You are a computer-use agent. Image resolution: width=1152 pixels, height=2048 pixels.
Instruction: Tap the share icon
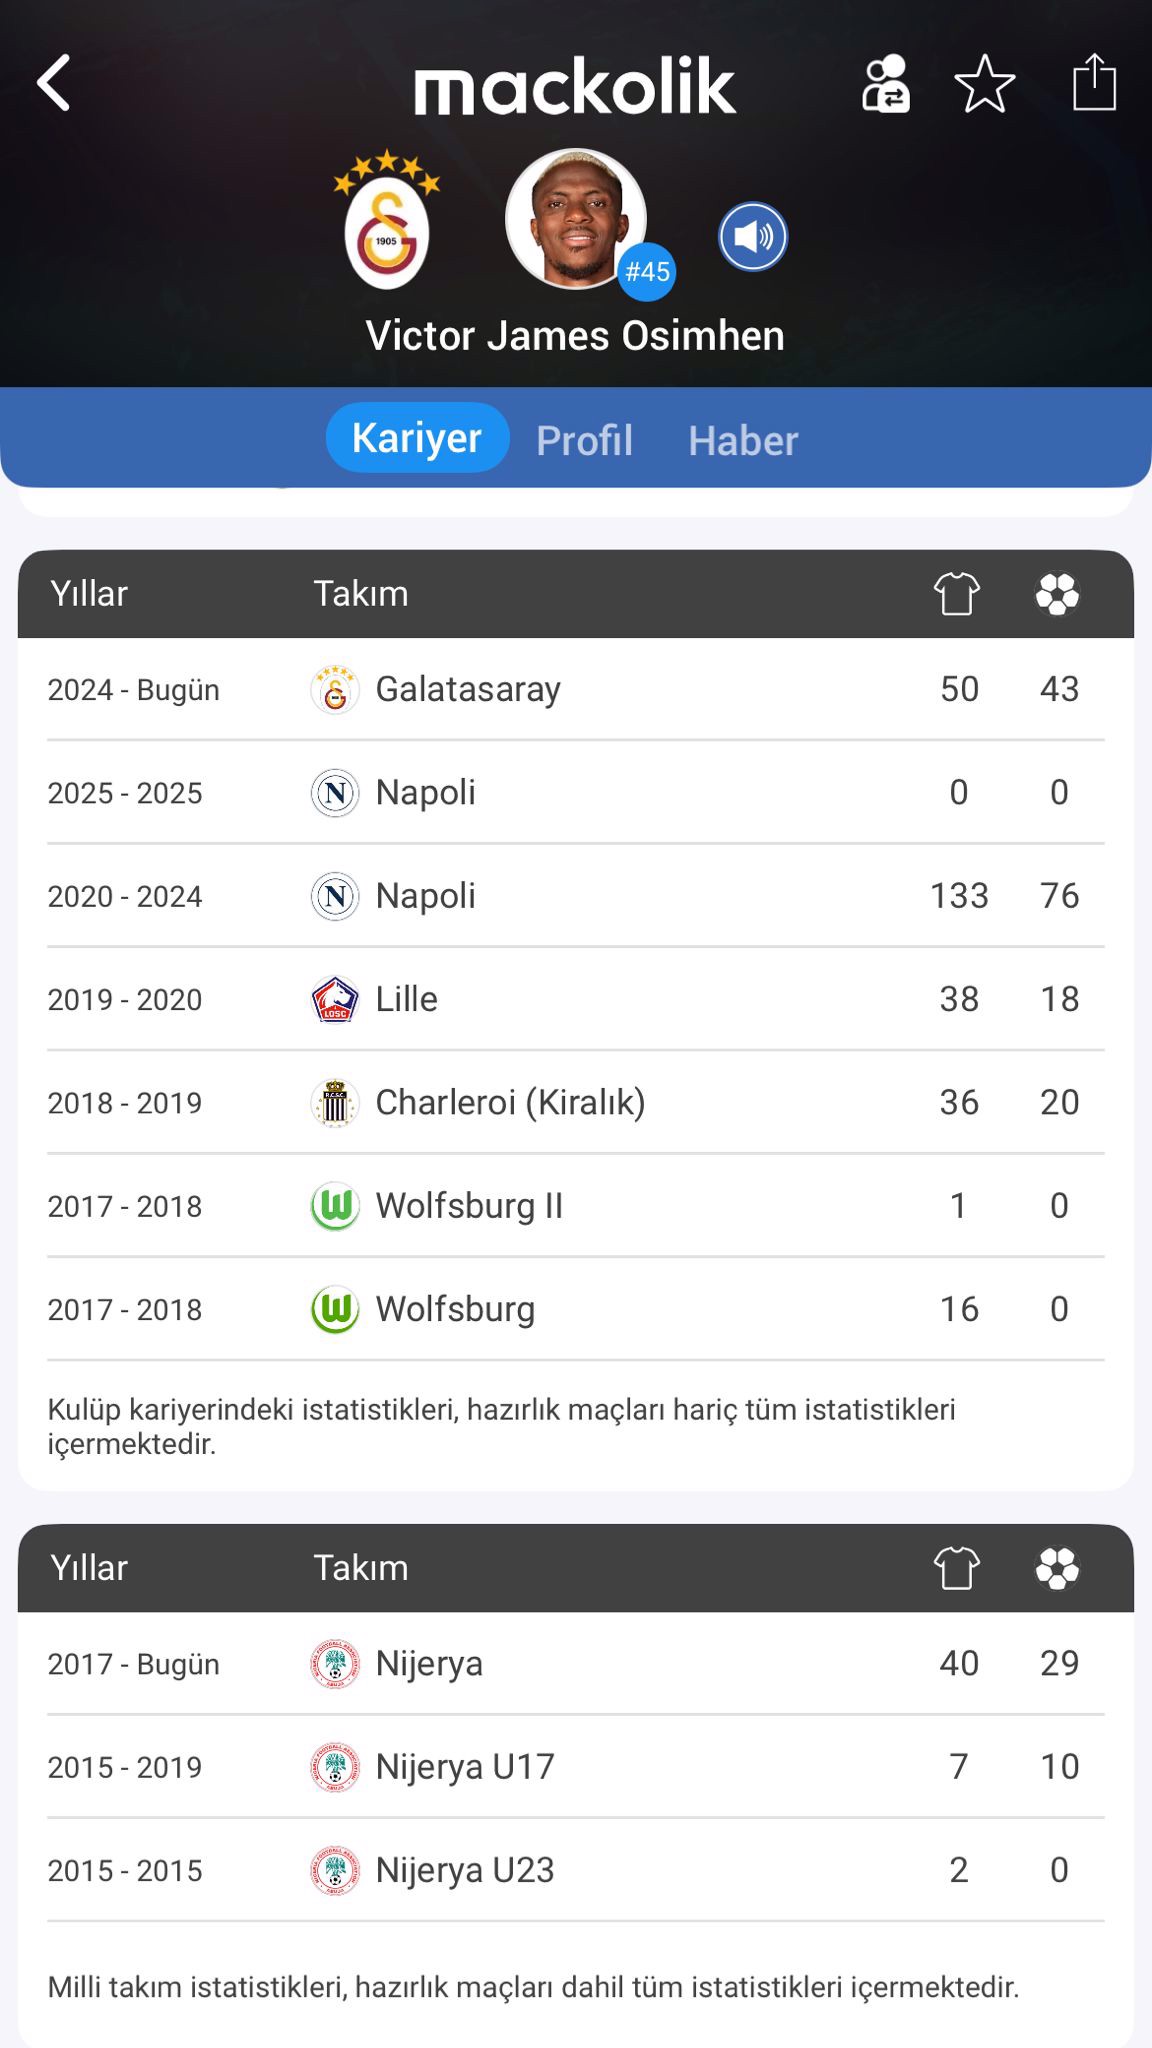[x=1094, y=82]
